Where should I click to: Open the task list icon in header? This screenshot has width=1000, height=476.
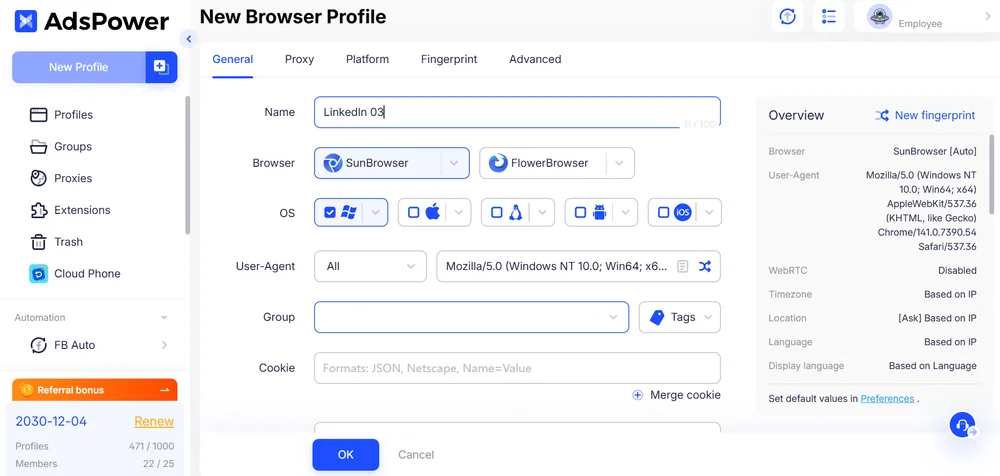pos(828,17)
